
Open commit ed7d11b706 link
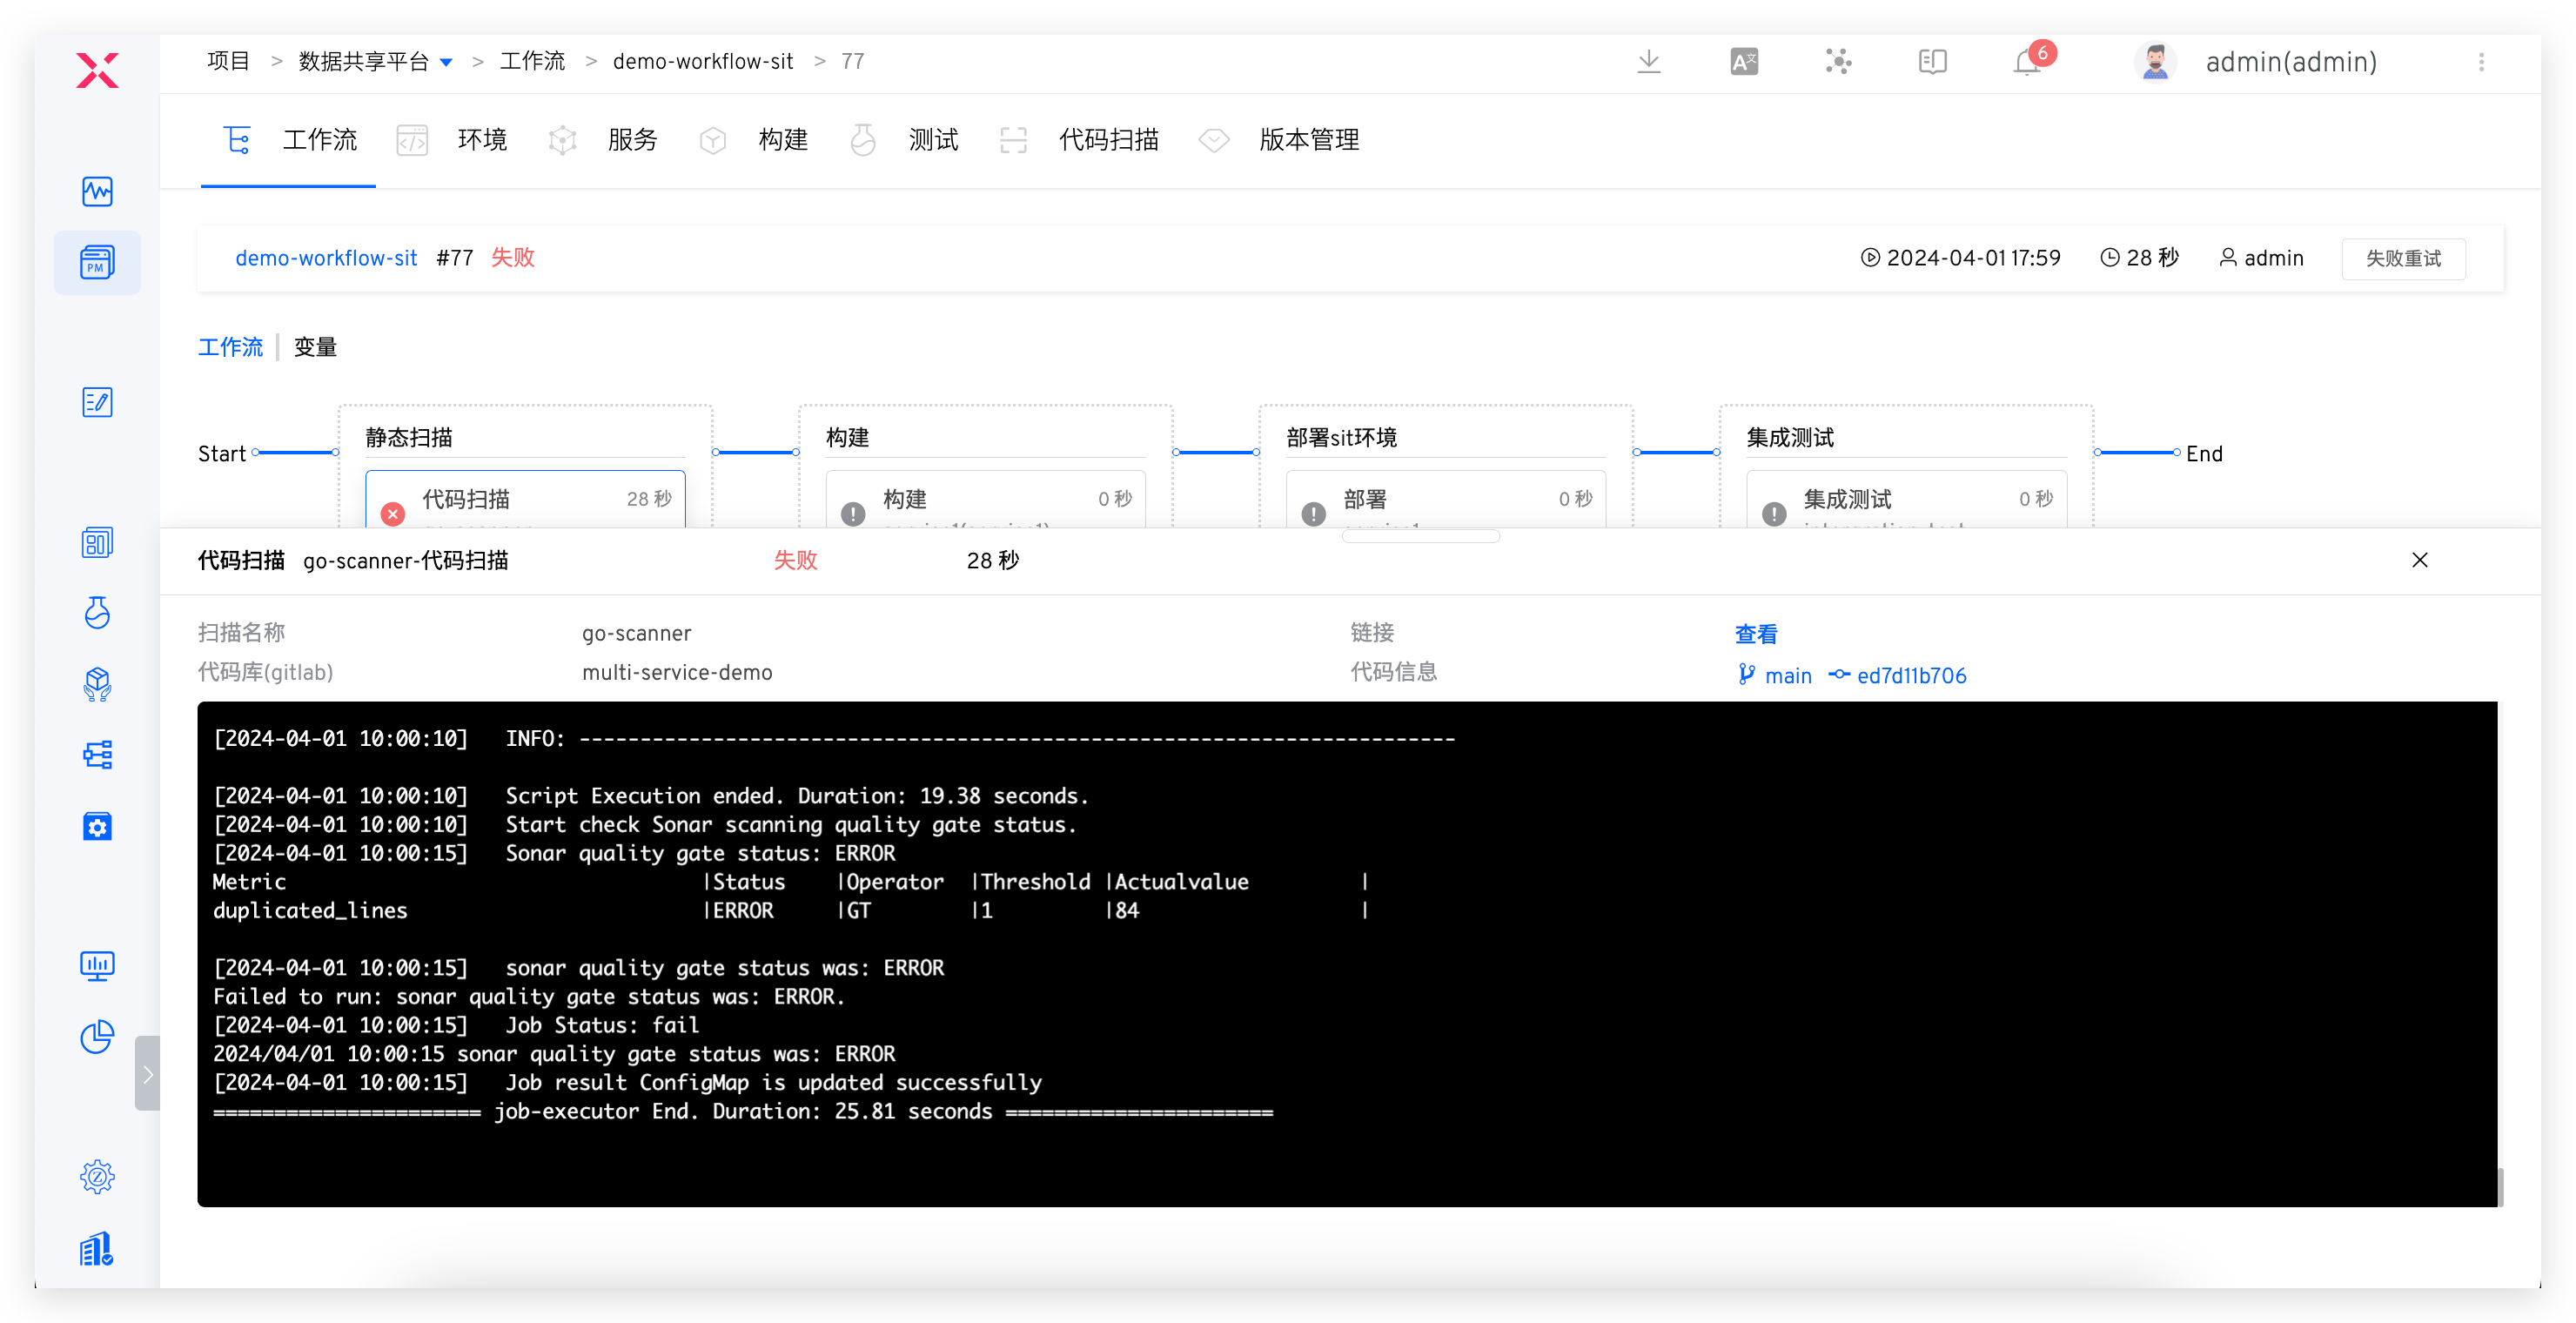pyautogui.click(x=1910, y=676)
